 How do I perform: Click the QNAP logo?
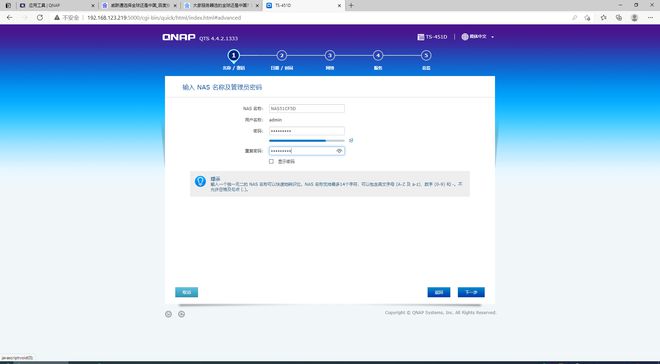179,37
